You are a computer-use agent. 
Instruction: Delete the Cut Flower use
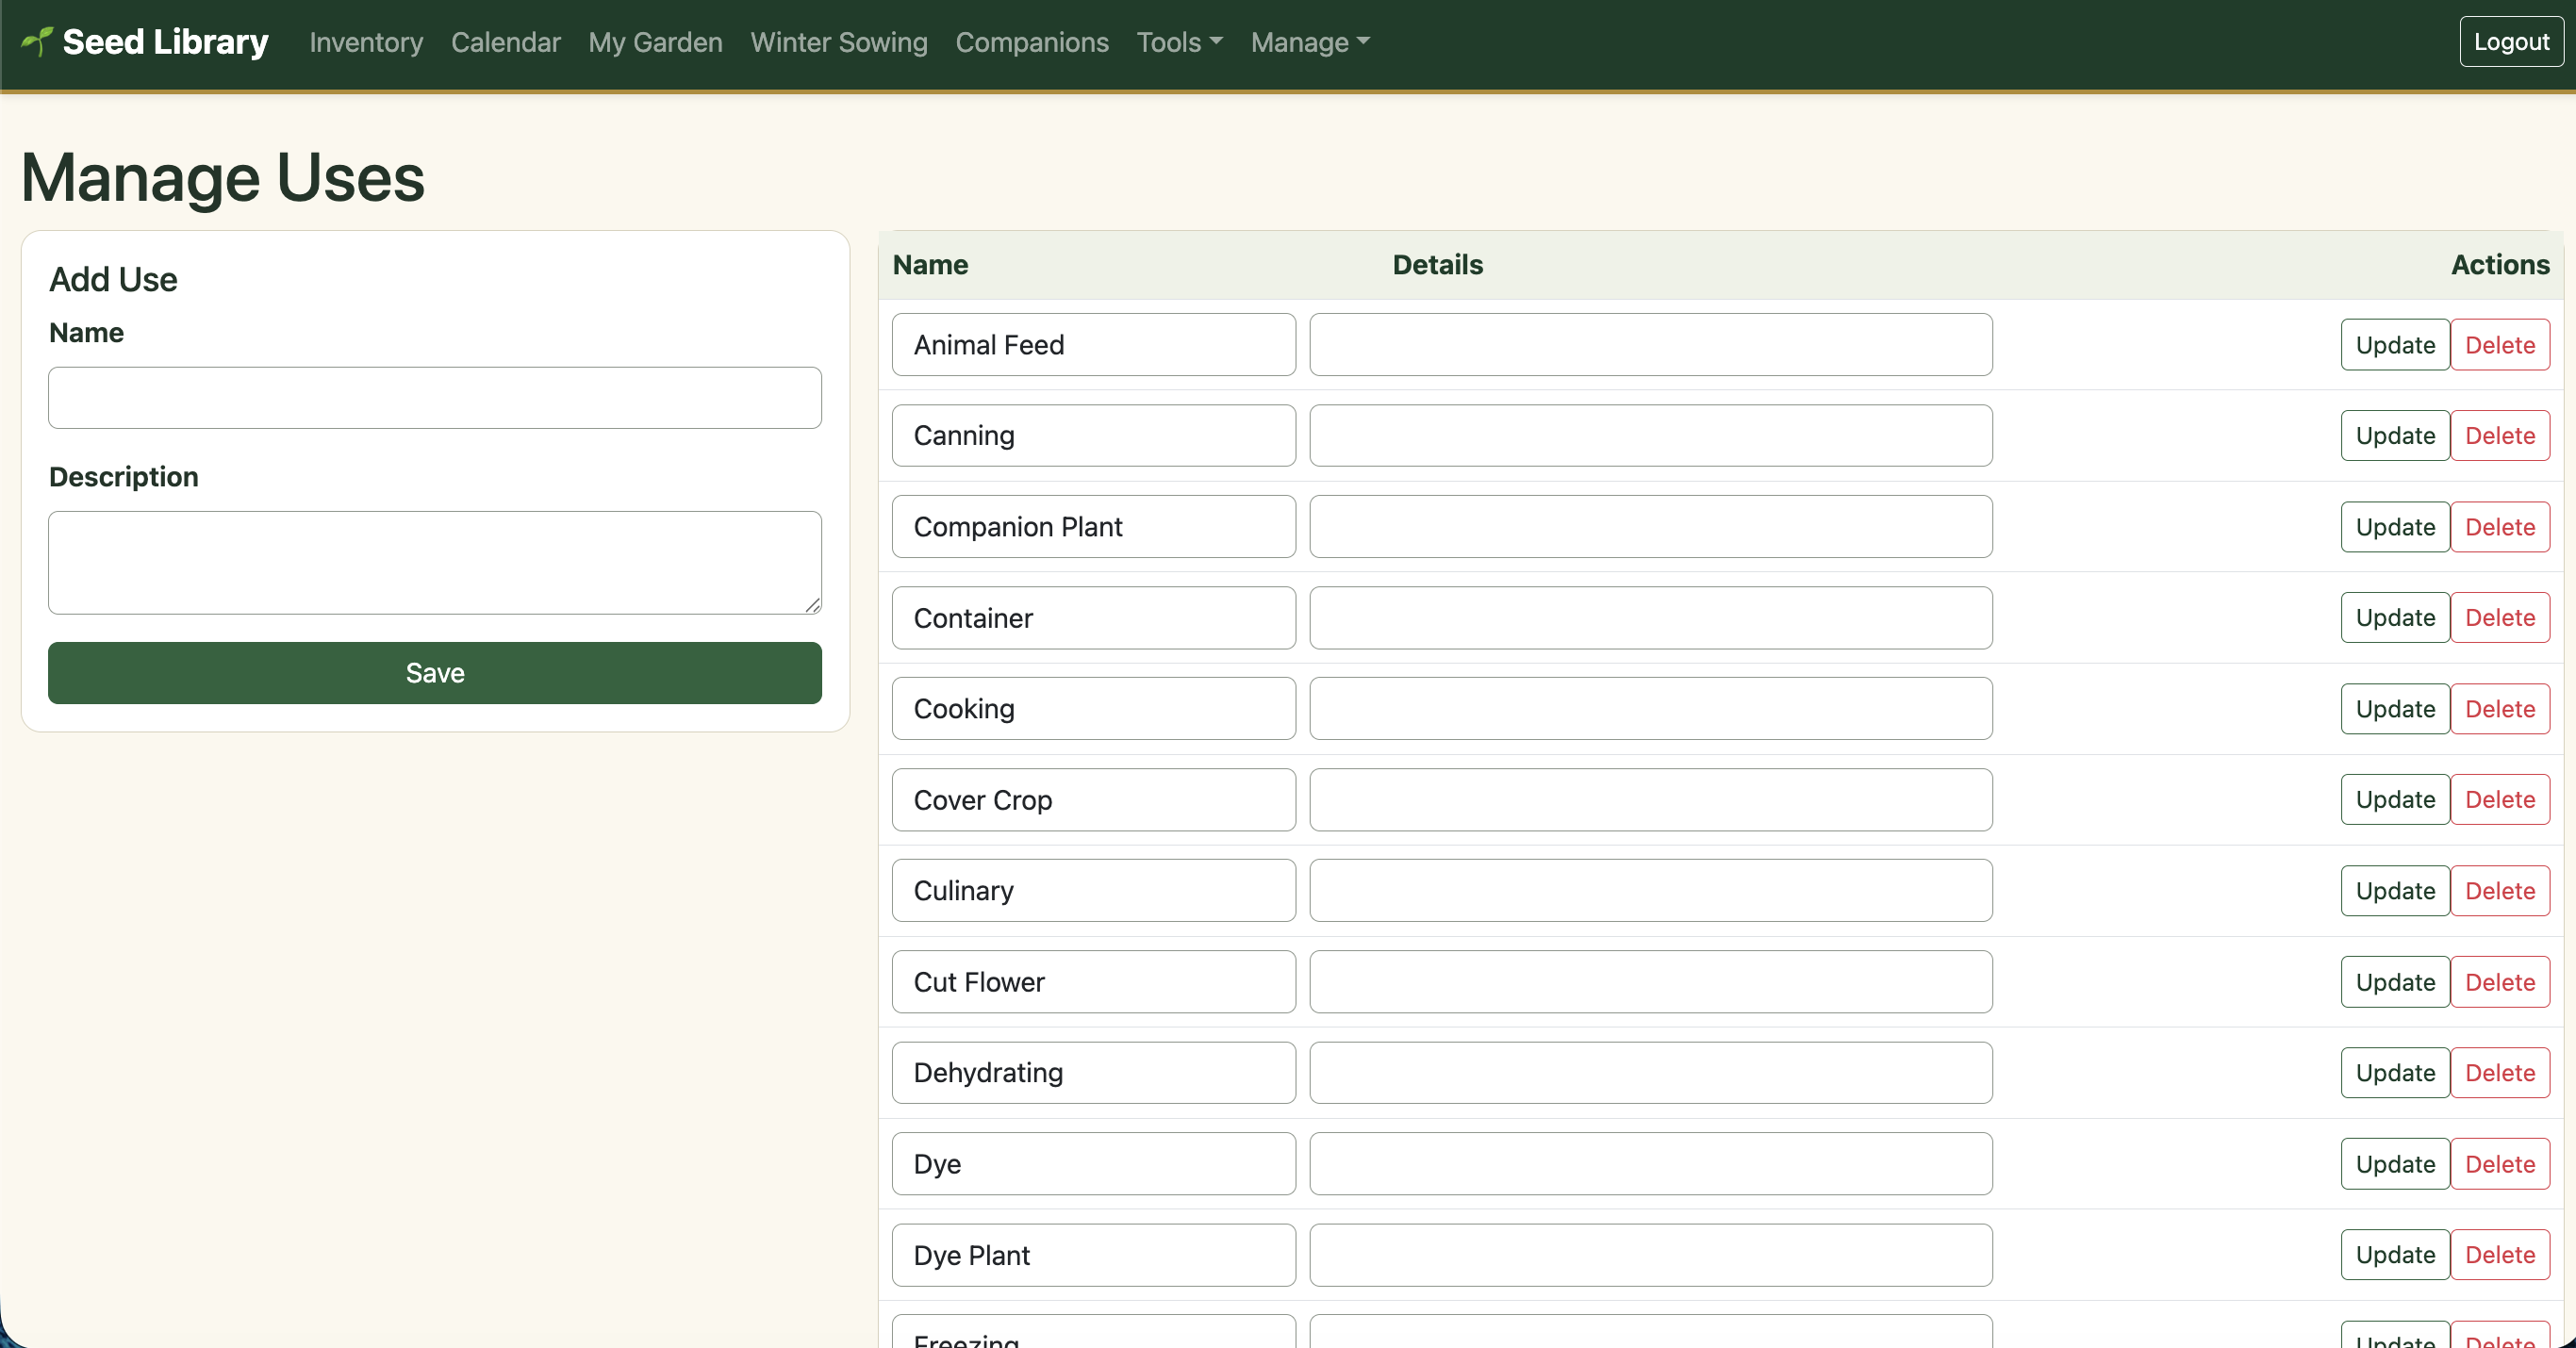(2500, 982)
